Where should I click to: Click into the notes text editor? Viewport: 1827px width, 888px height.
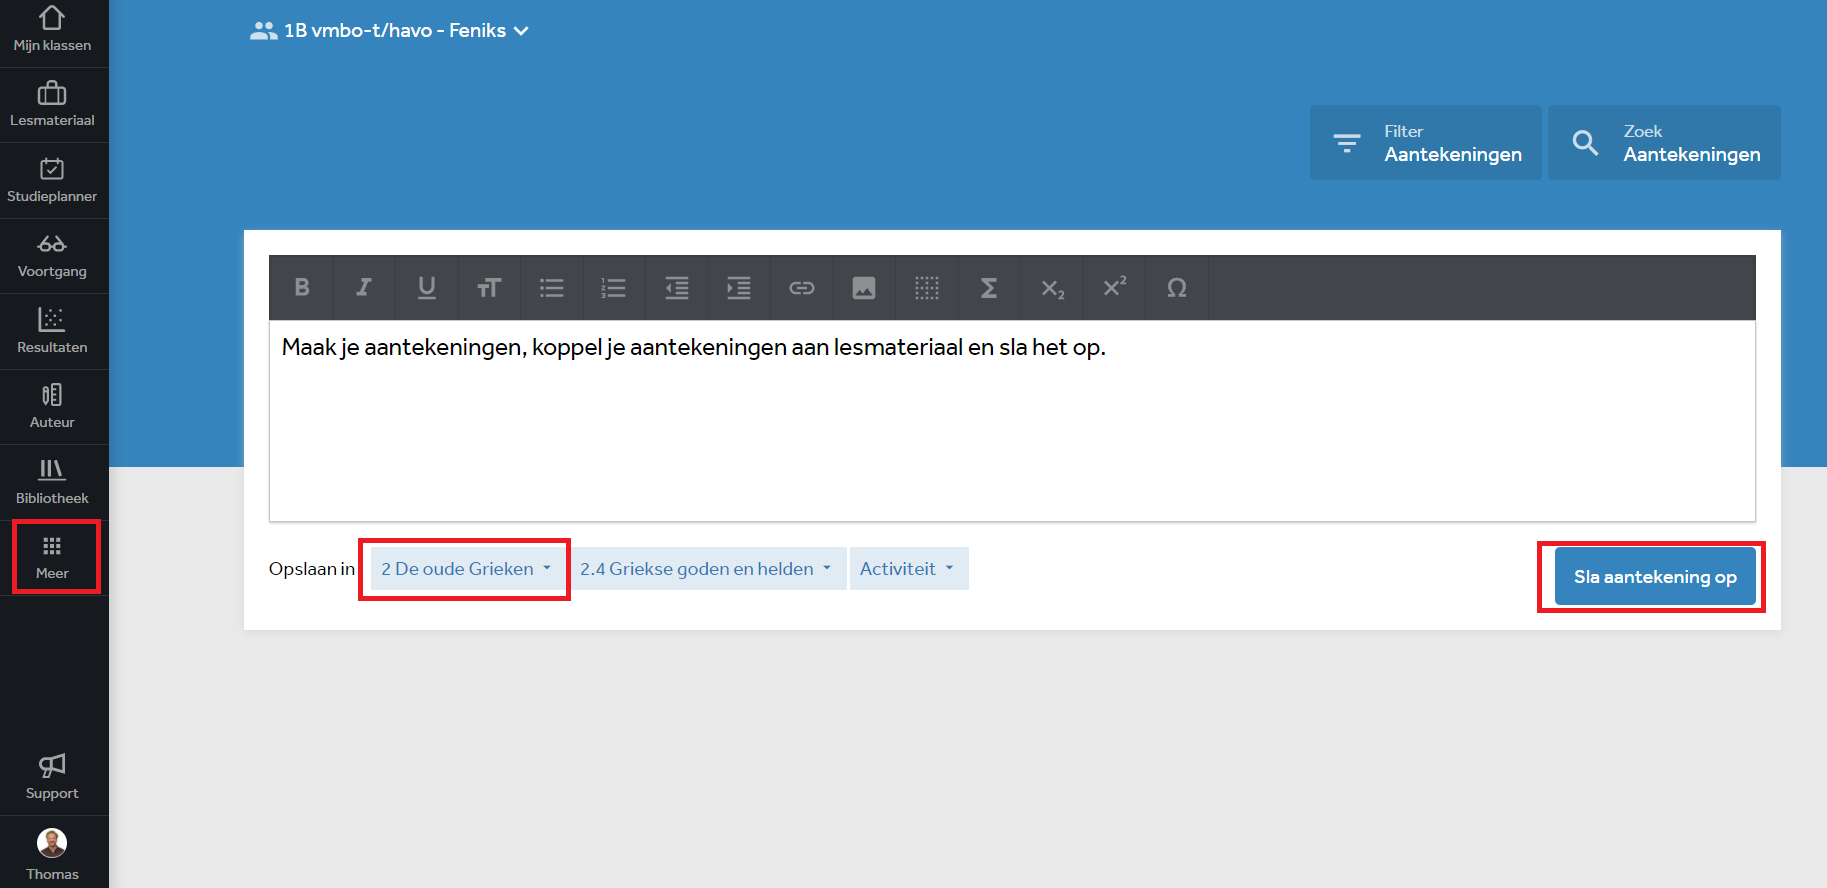1012,420
